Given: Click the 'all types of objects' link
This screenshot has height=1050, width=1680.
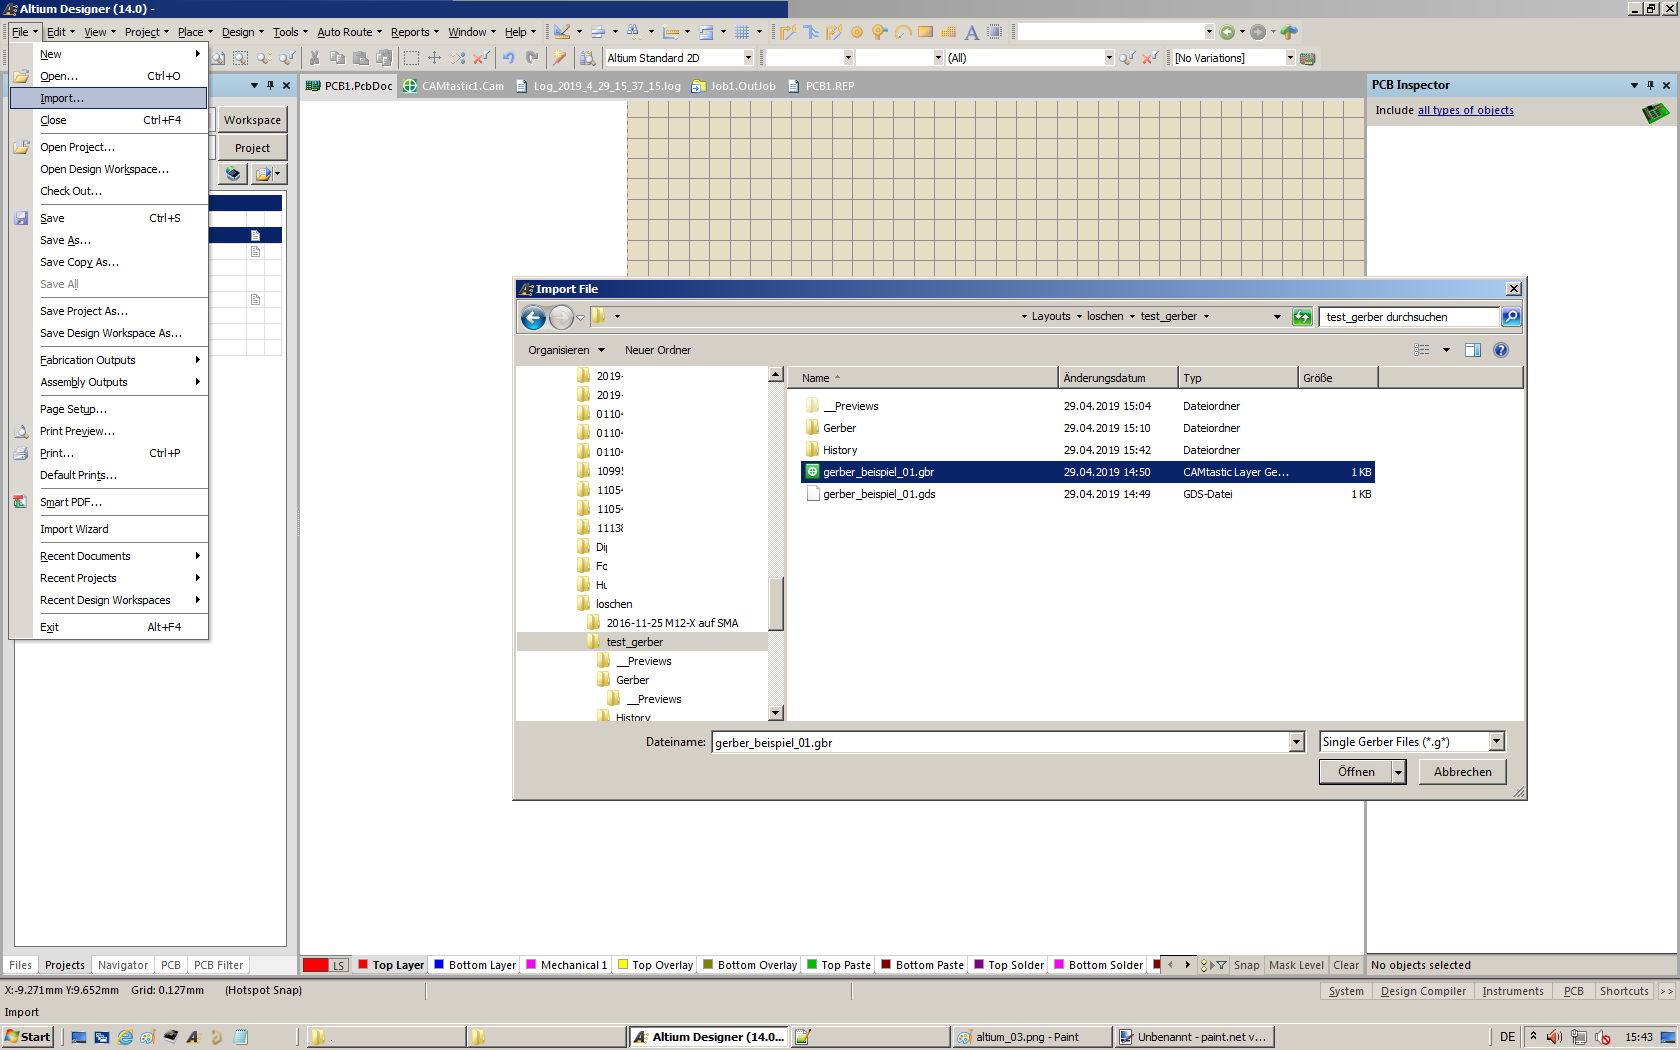Looking at the screenshot, I should 1465,110.
